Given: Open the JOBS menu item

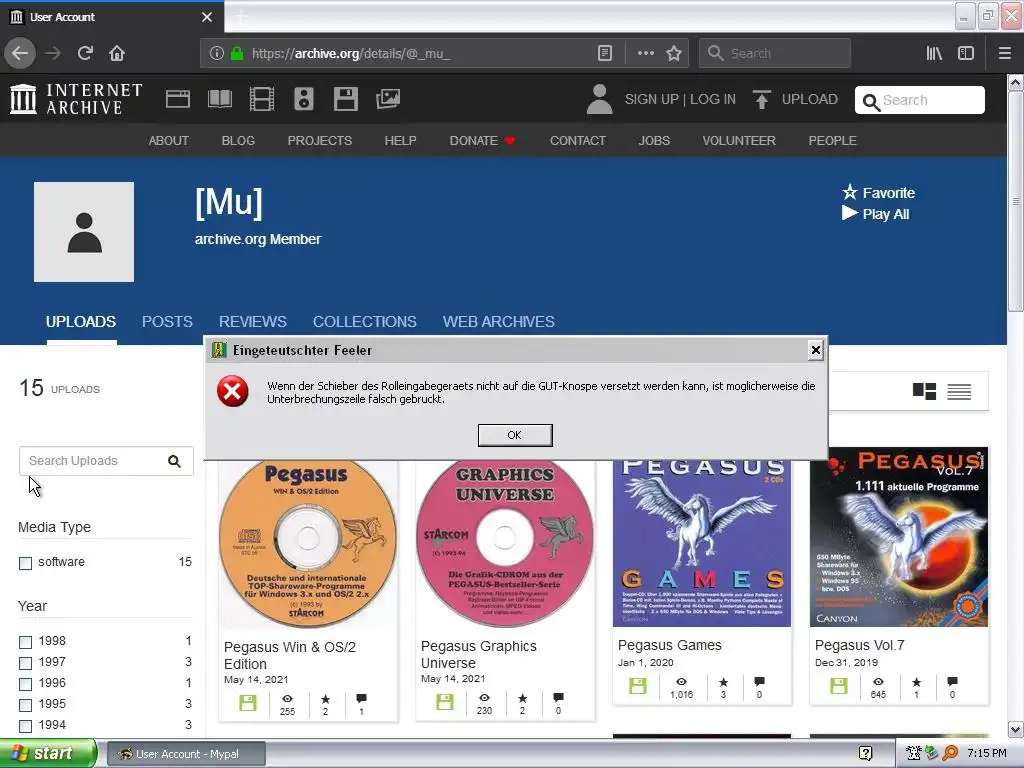Looking at the screenshot, I should (654, 140).
